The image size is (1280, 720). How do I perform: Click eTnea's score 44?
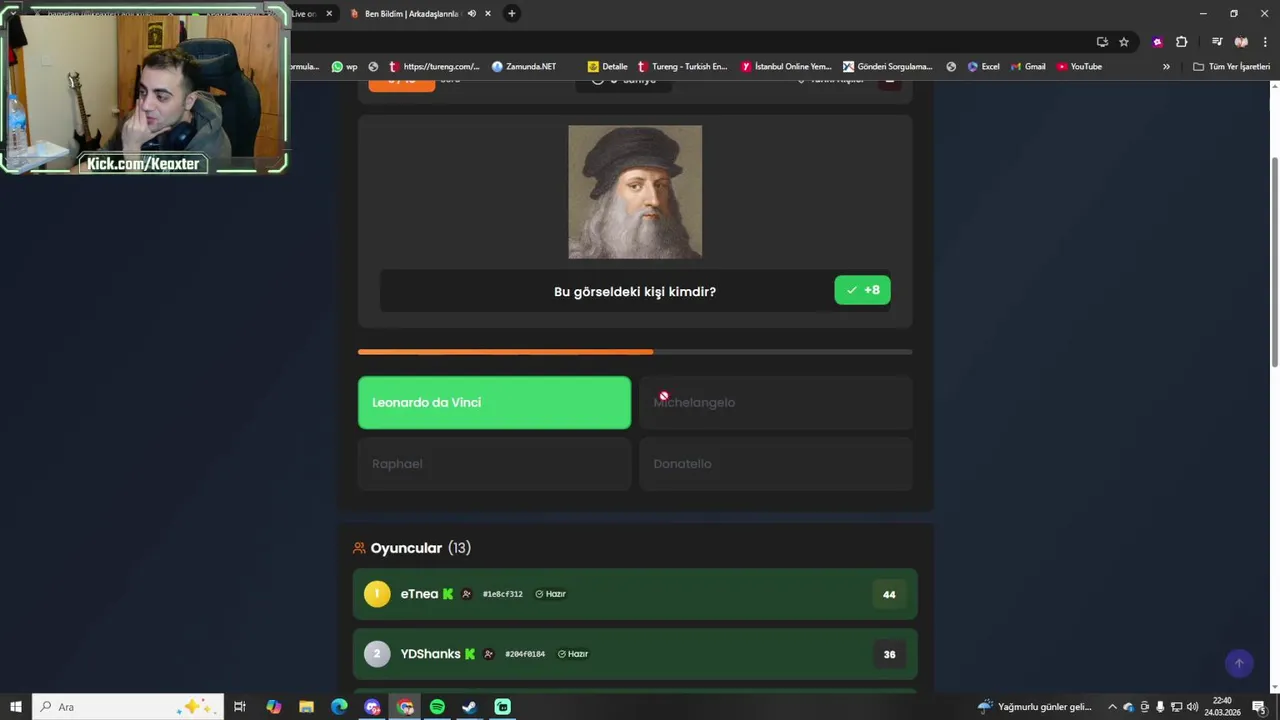pos(889,594)
